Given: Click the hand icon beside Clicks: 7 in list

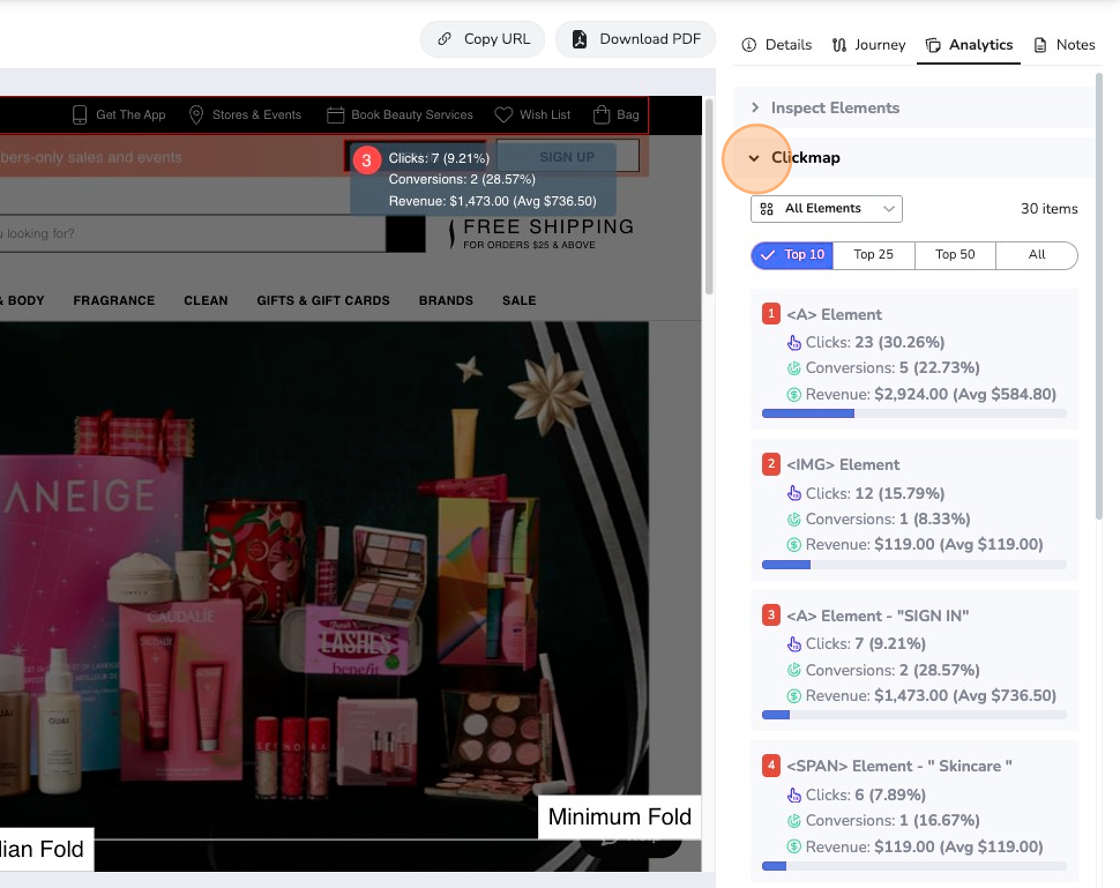Looking at the screenshot, I should coord(794,644).
